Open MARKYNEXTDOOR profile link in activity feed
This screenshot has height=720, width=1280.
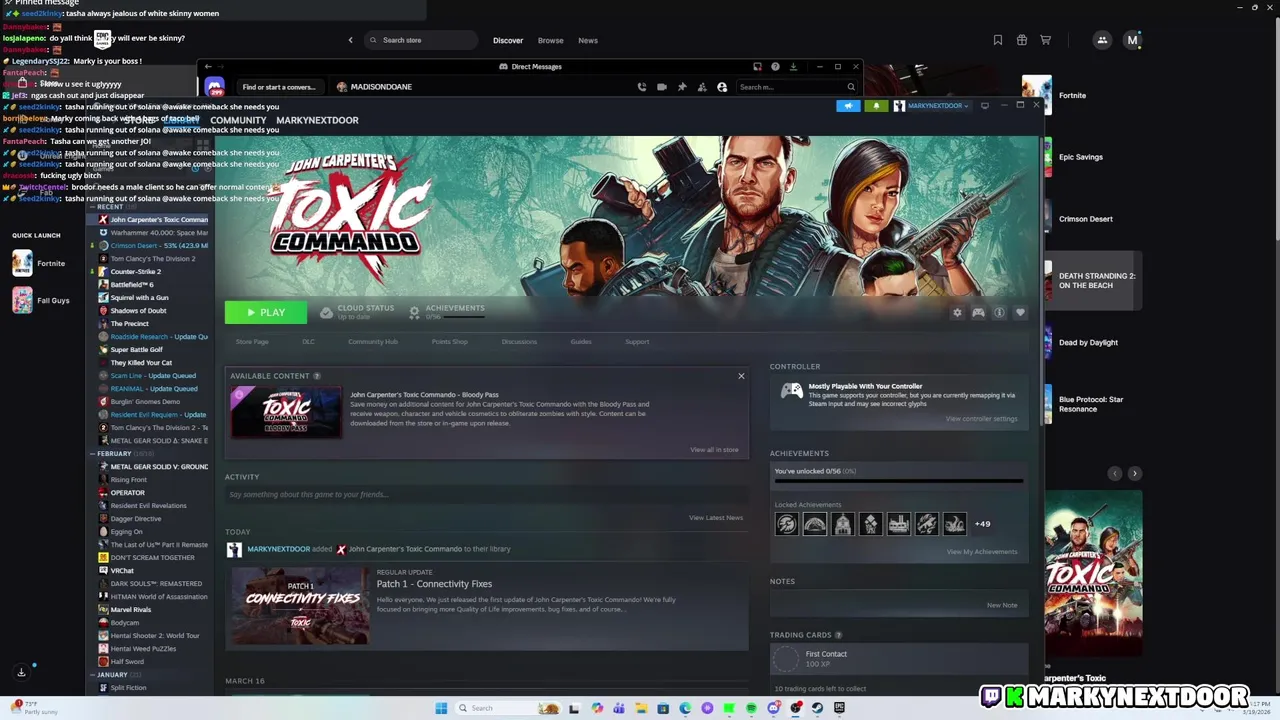point(278,549)
